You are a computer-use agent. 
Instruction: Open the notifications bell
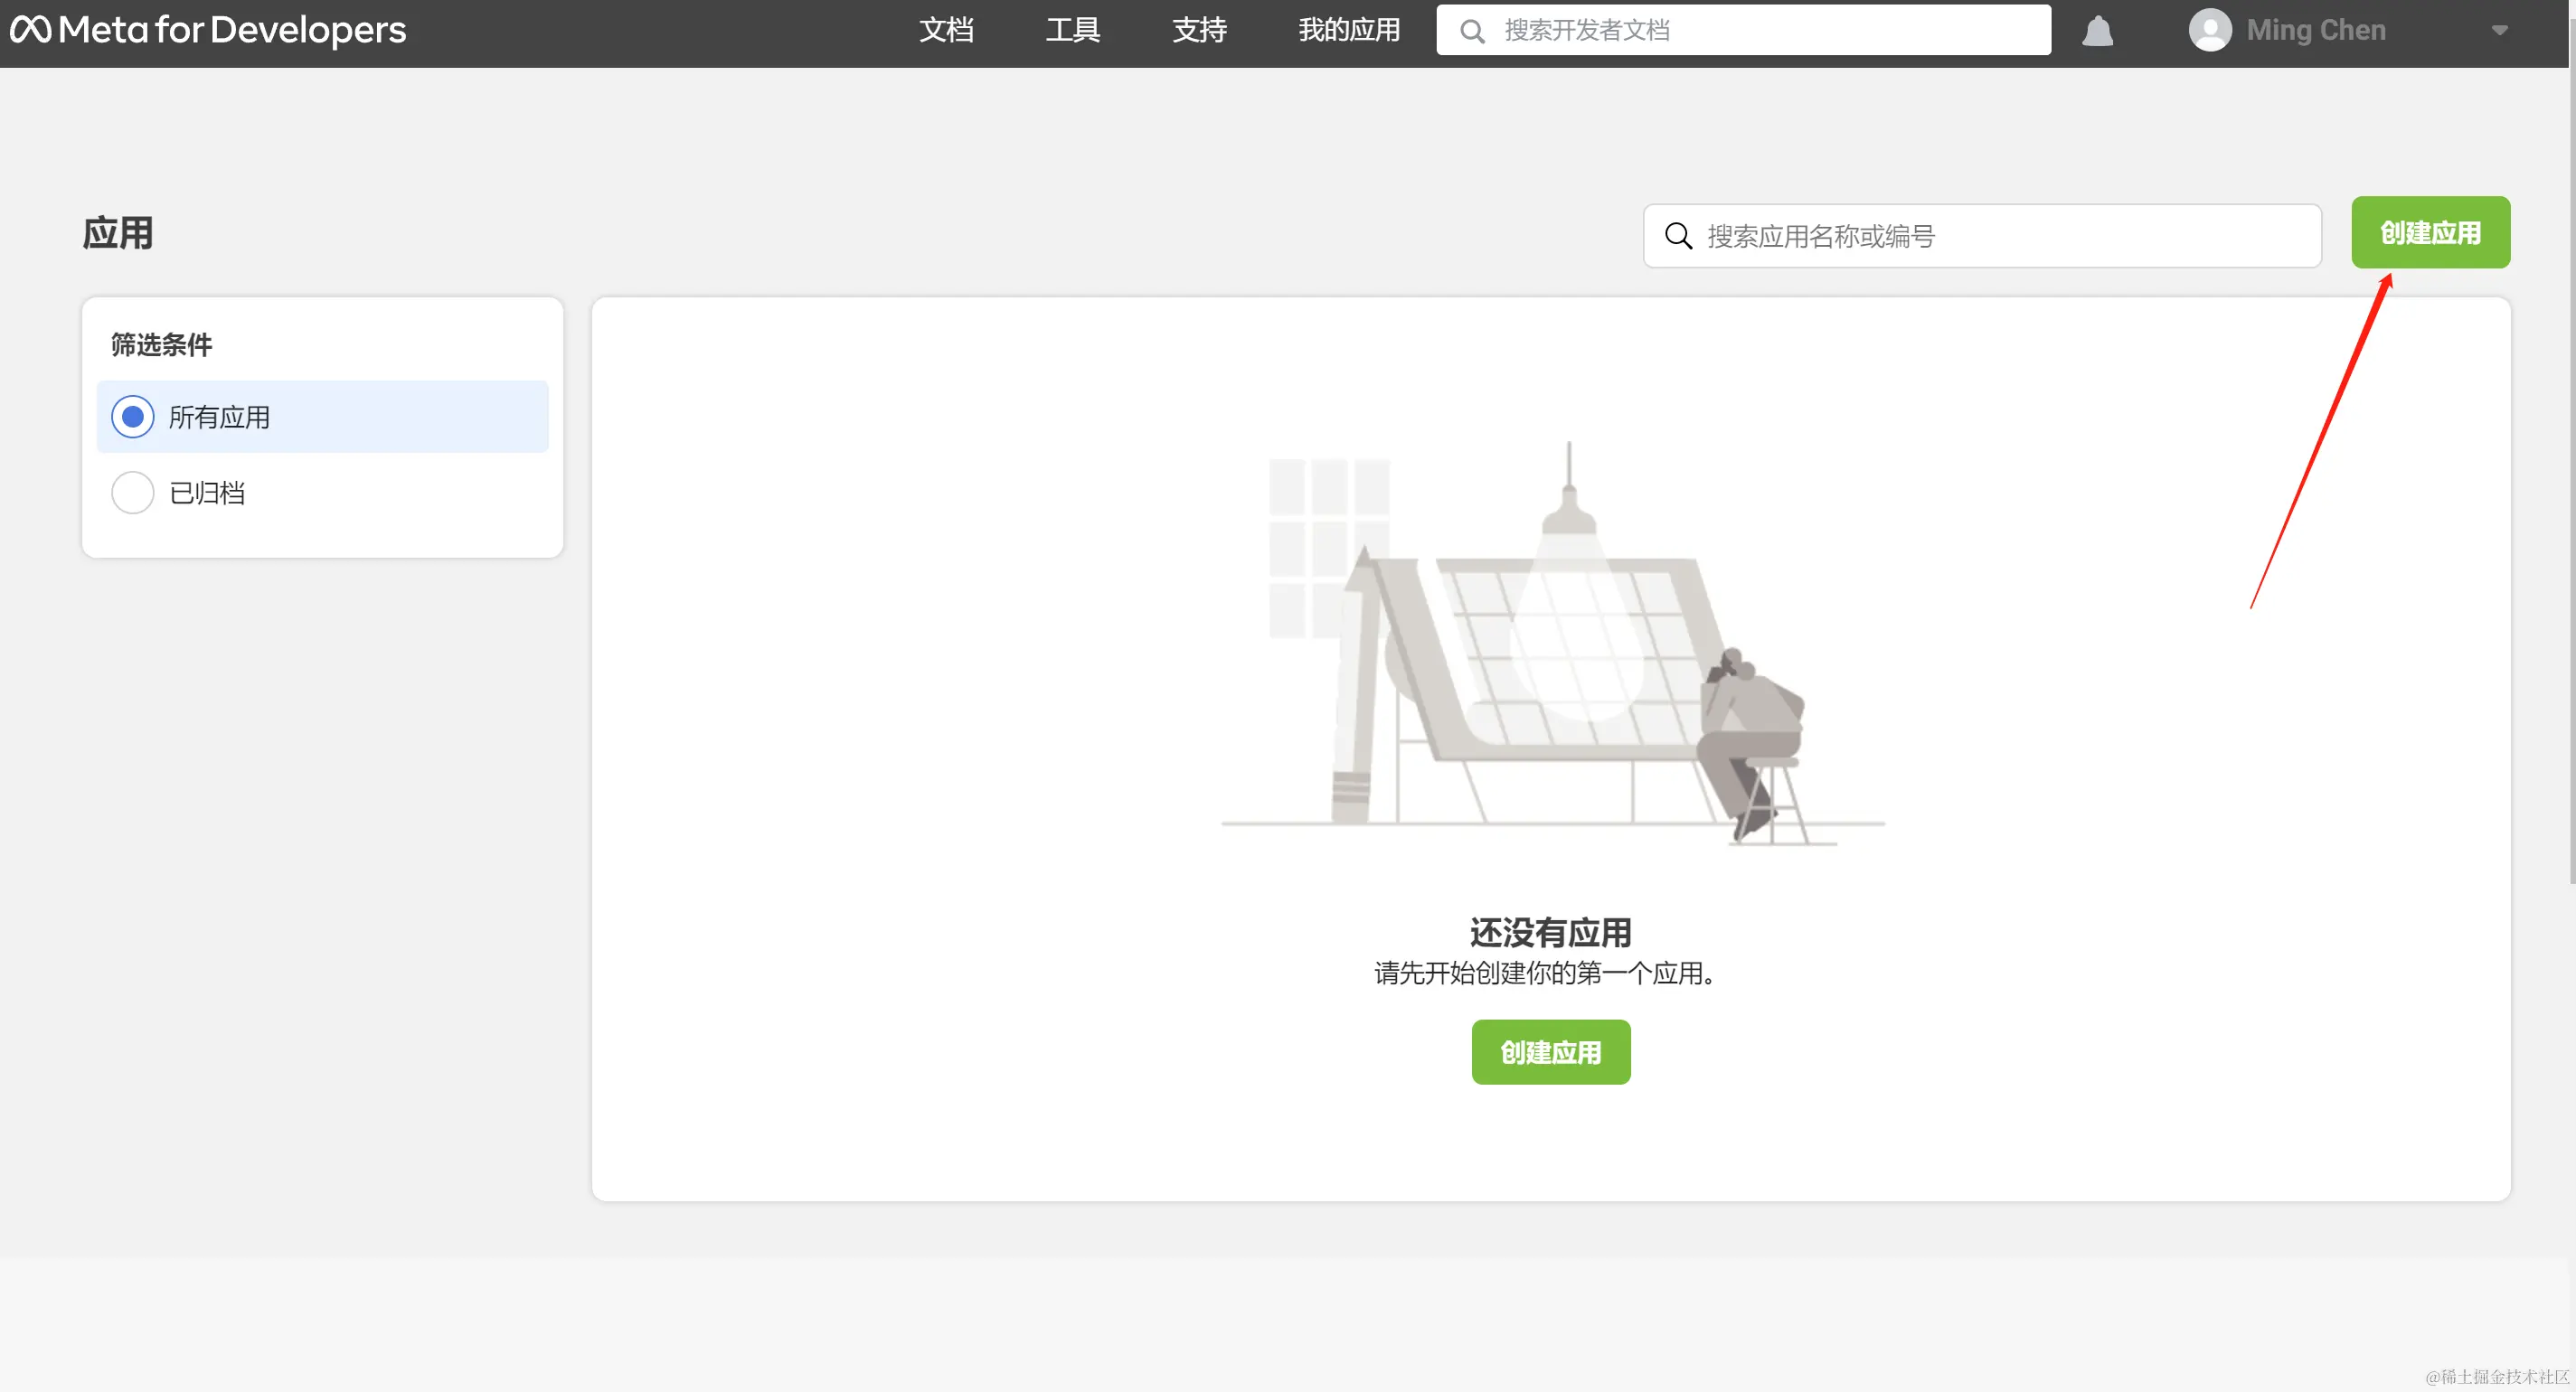click(x=2097, y=31)
